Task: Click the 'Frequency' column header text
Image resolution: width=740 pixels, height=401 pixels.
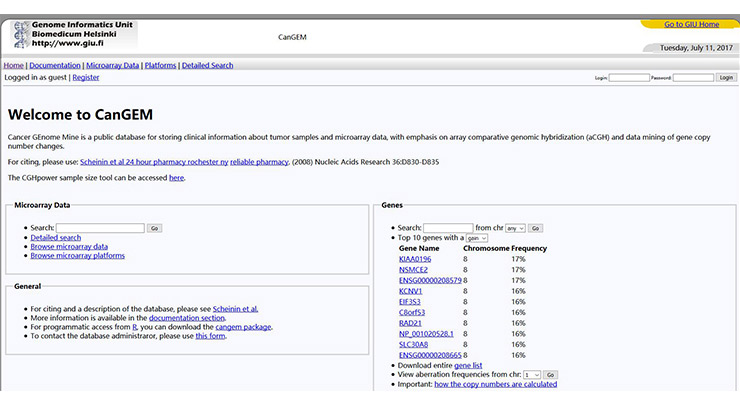Action: pos(529,248)
